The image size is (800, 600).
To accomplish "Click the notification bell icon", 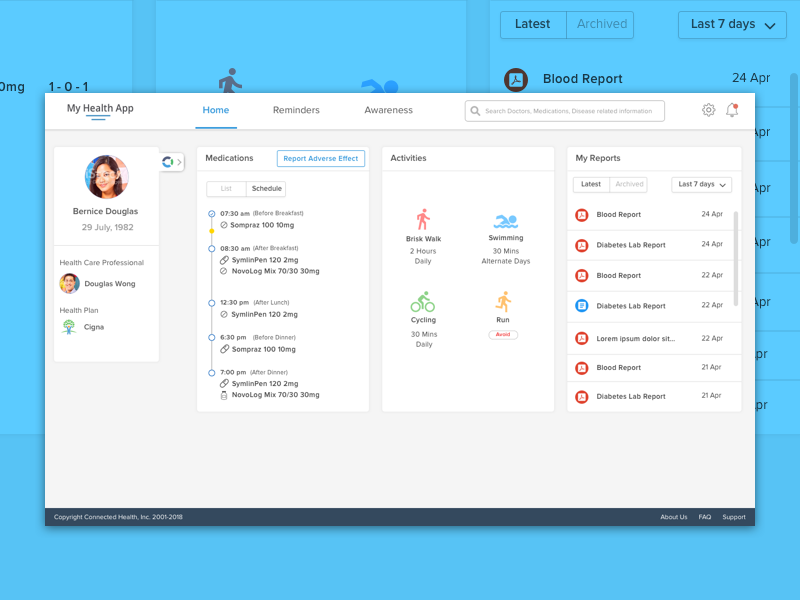I will 732,110.
